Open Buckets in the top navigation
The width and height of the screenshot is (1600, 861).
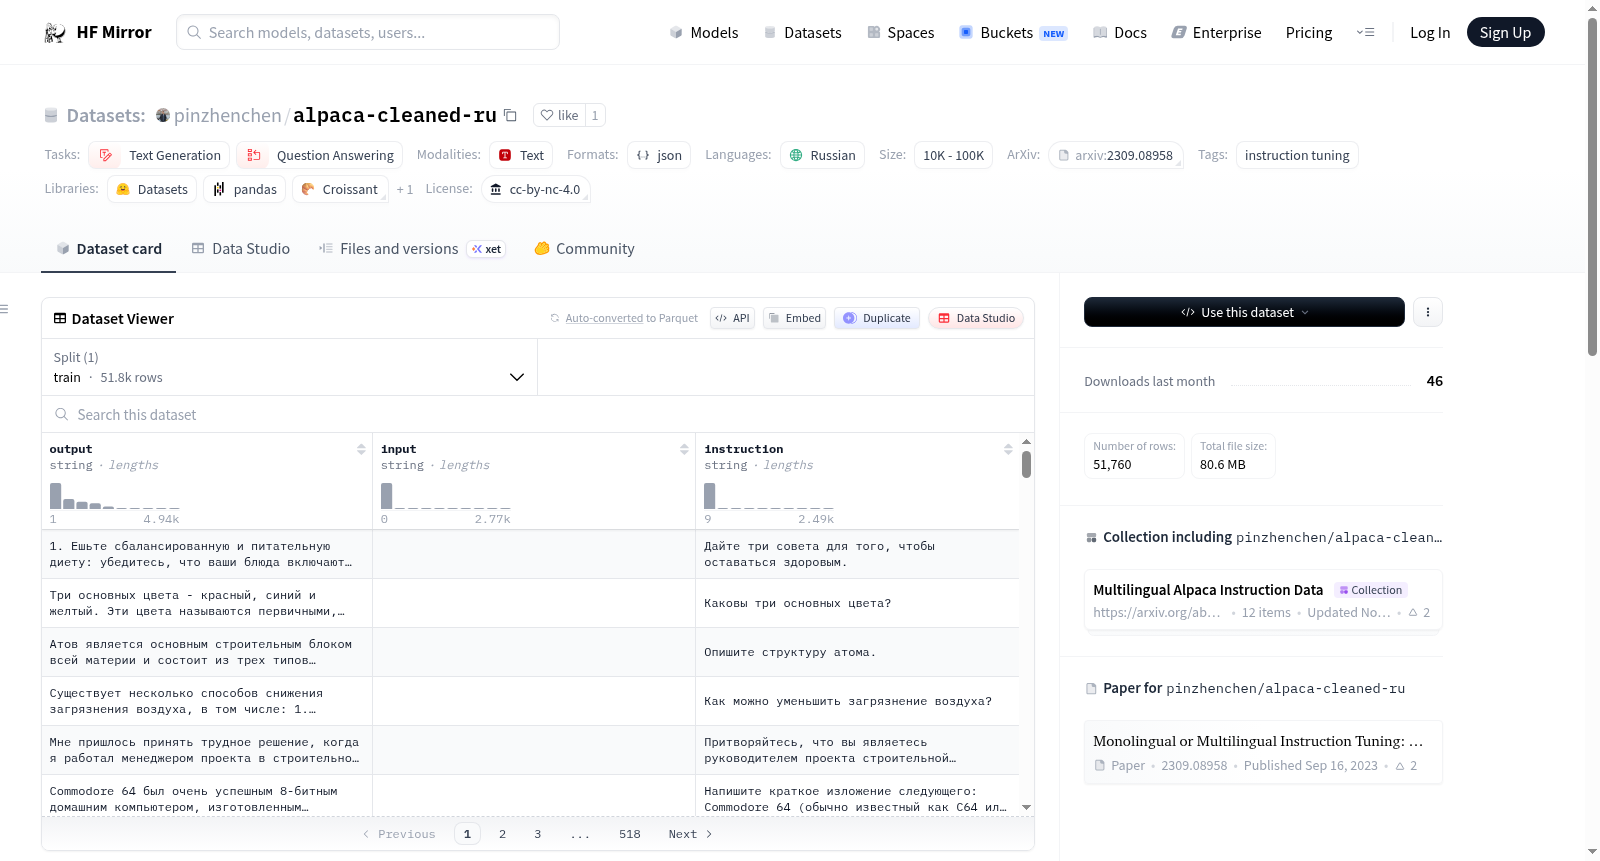click(x=1013, y=33)
